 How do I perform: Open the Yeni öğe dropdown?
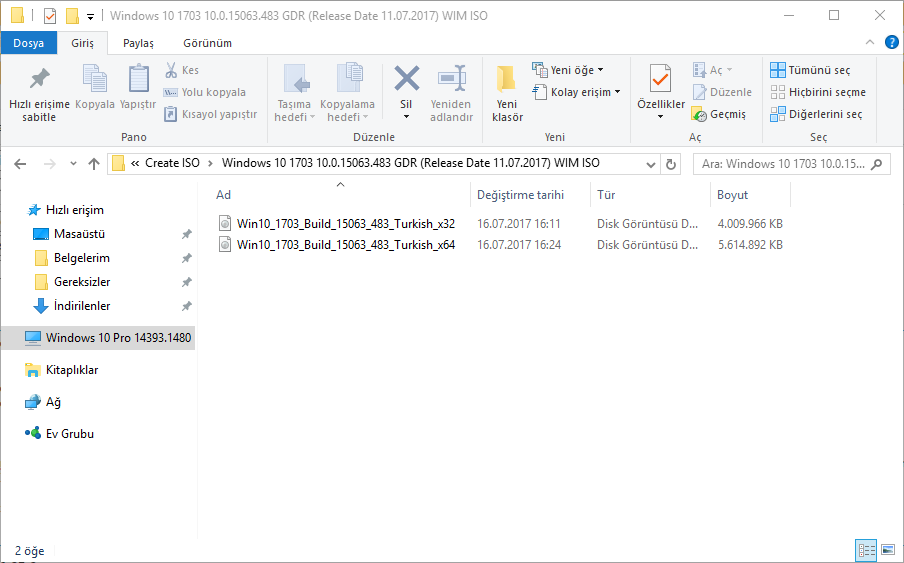(568, 70)
